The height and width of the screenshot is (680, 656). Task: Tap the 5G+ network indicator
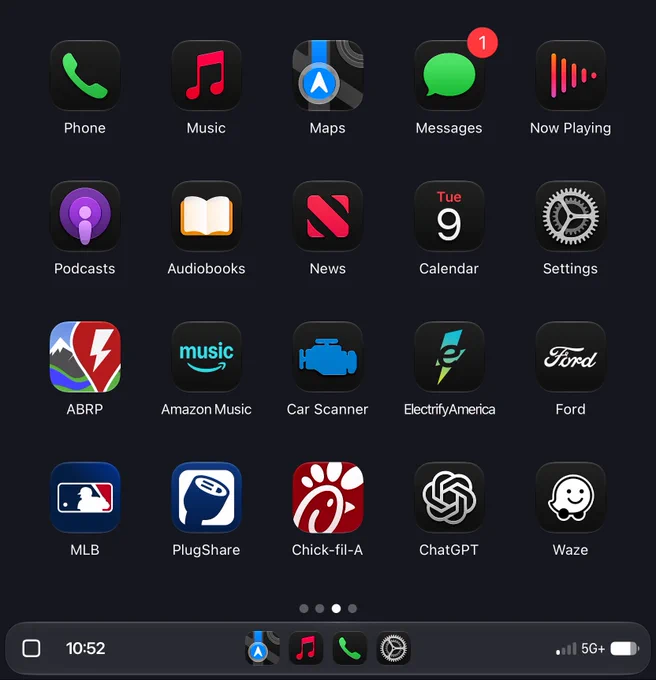593,648
